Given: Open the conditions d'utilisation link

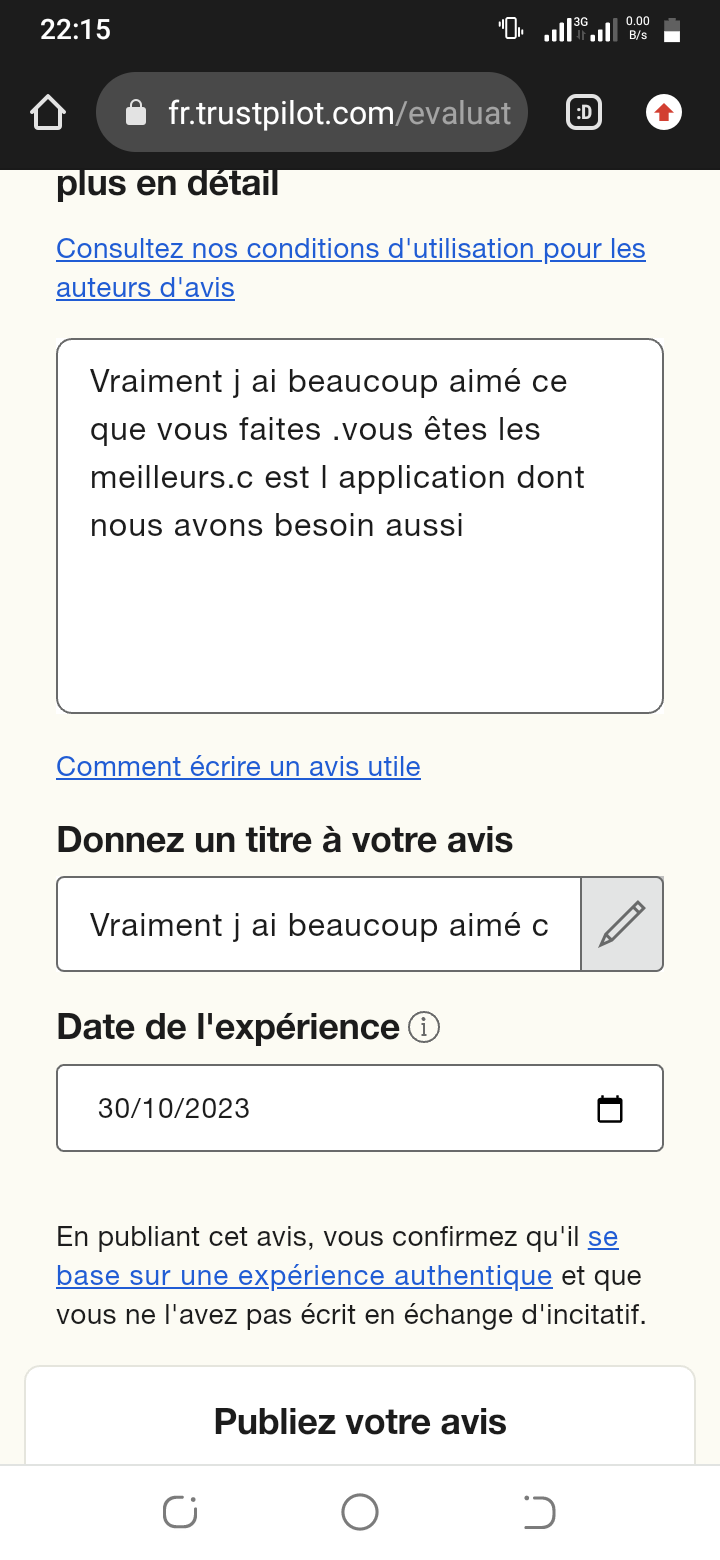Looking at the screenshot, I should (350, 249).
